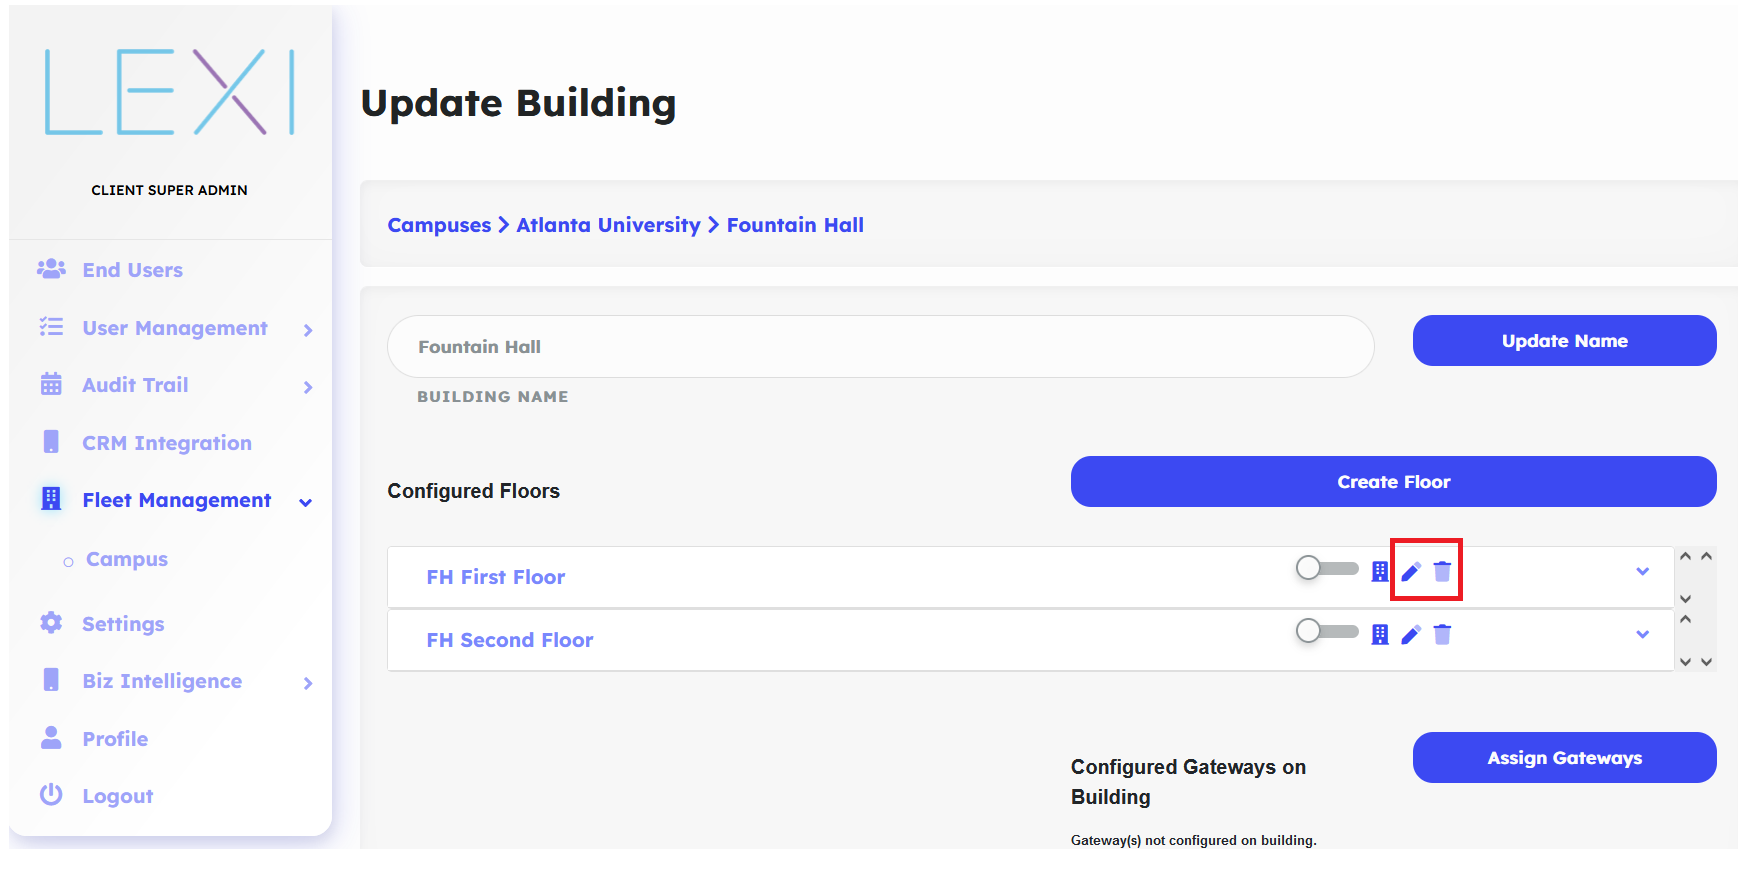1747x871 pixels.
Task: Expand the User Management submenu
Action: tap(308, 330)
